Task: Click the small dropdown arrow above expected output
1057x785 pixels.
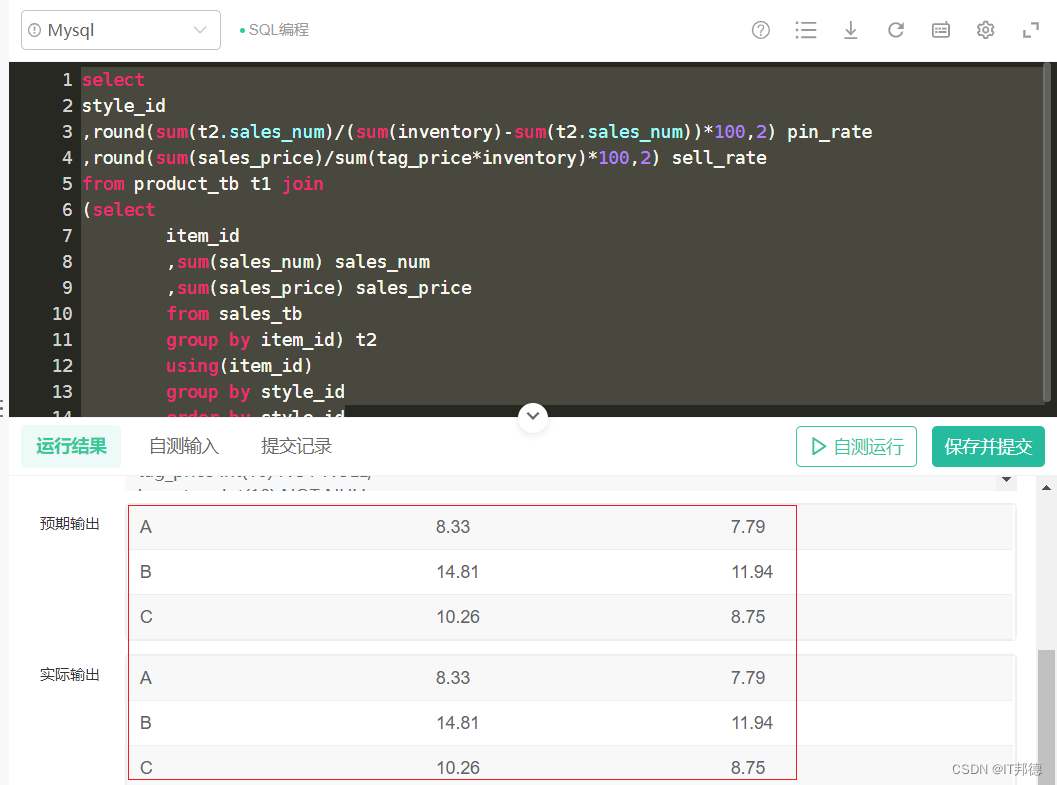Action: point(1006,479)
